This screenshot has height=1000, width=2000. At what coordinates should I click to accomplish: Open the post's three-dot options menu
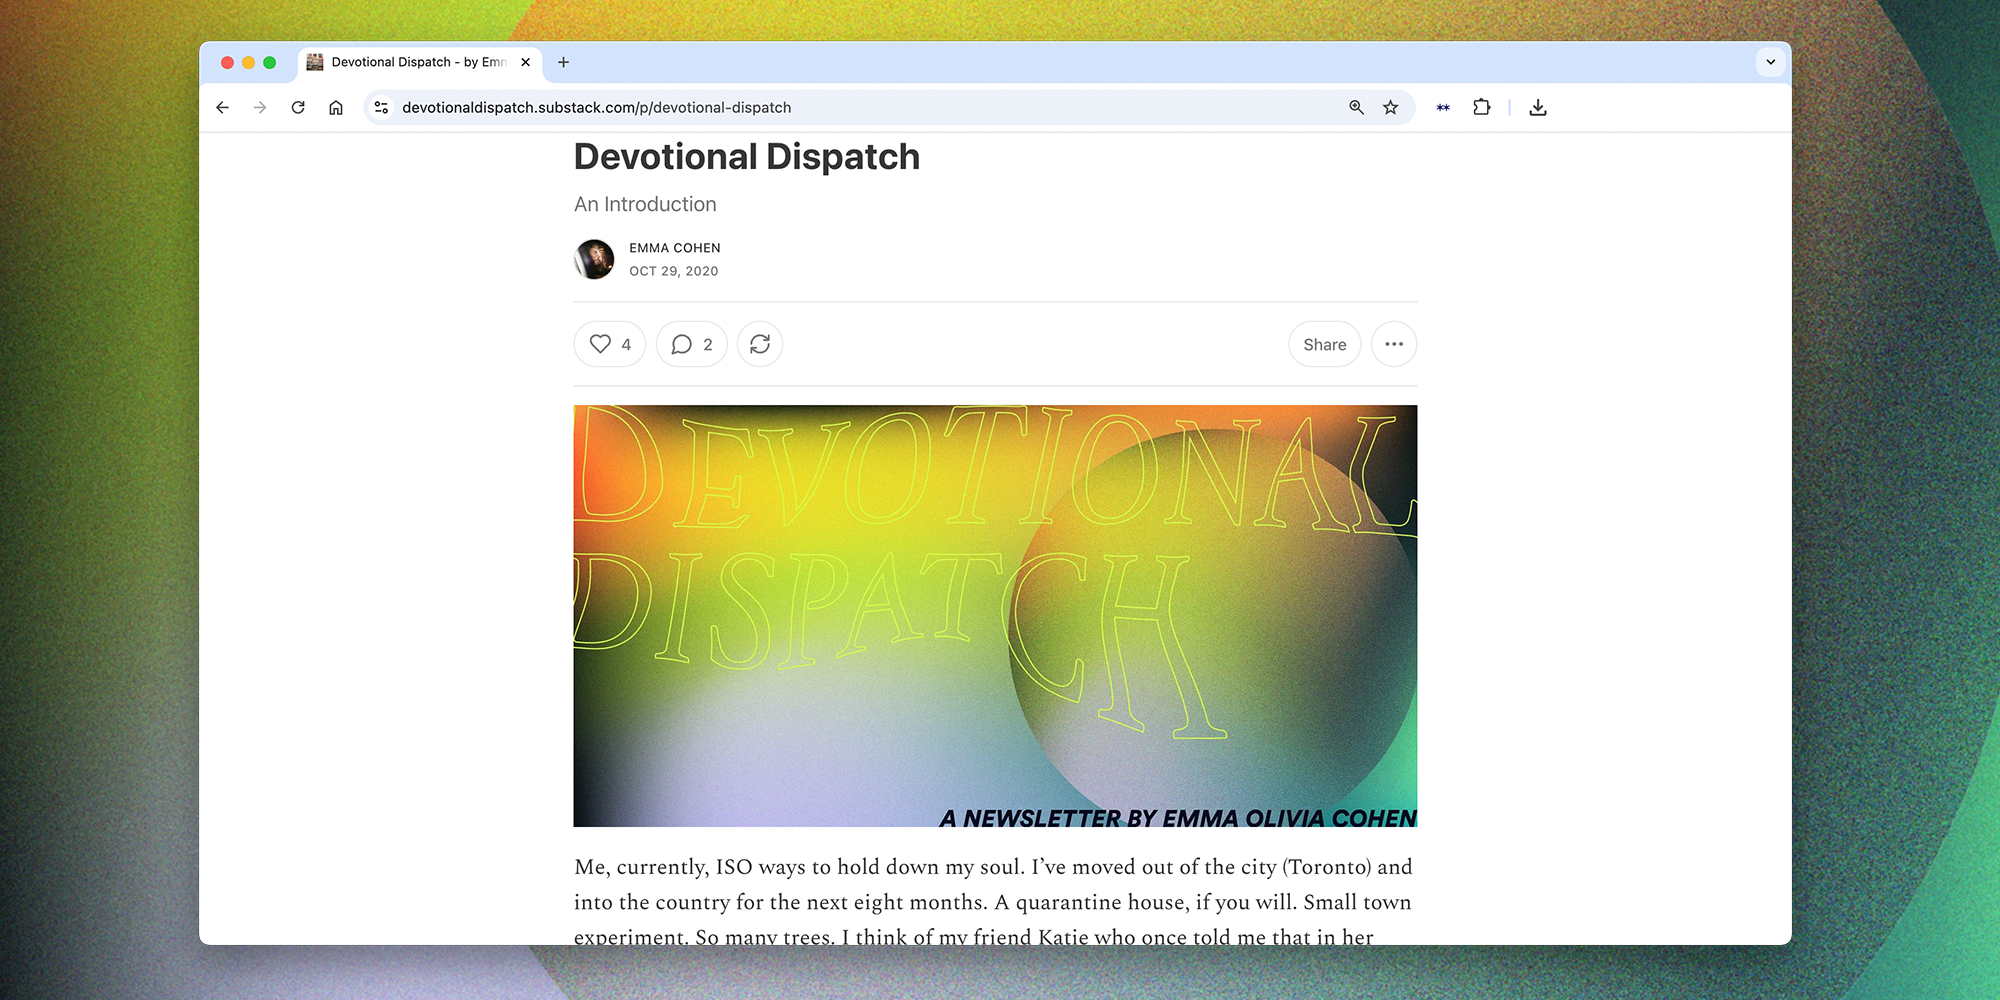(x=1393, y=344)
